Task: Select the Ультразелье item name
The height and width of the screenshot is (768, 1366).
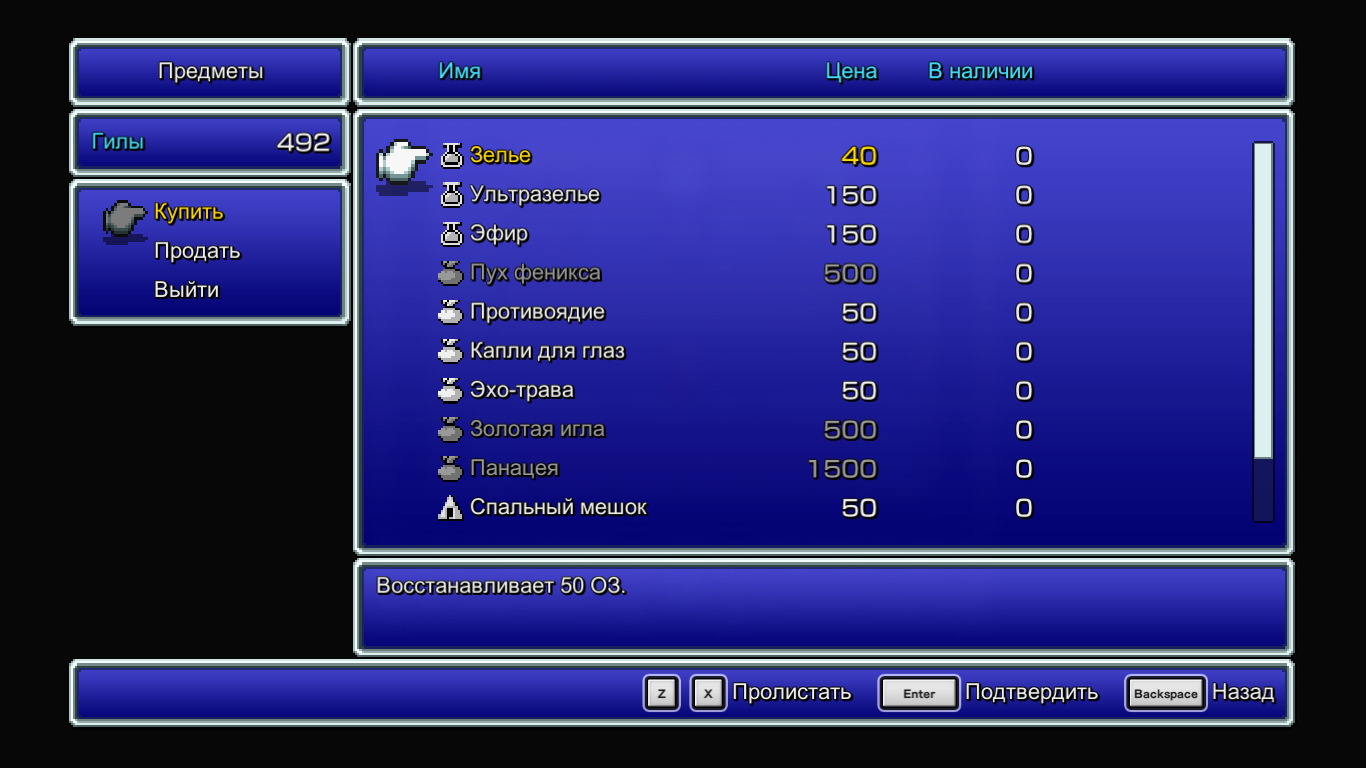Action: 535,194
